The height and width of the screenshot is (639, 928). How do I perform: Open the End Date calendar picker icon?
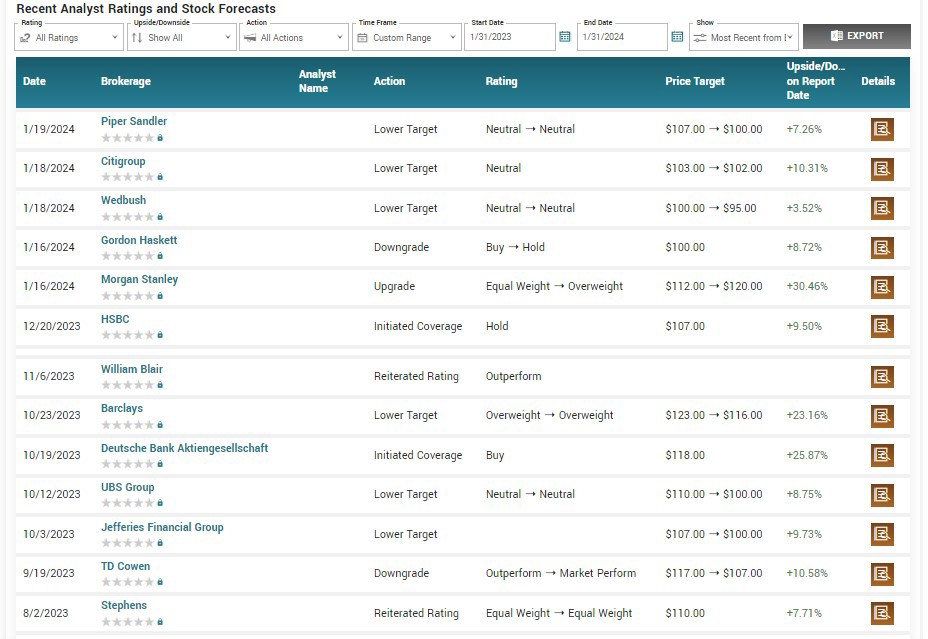click(x=677, y=37)
